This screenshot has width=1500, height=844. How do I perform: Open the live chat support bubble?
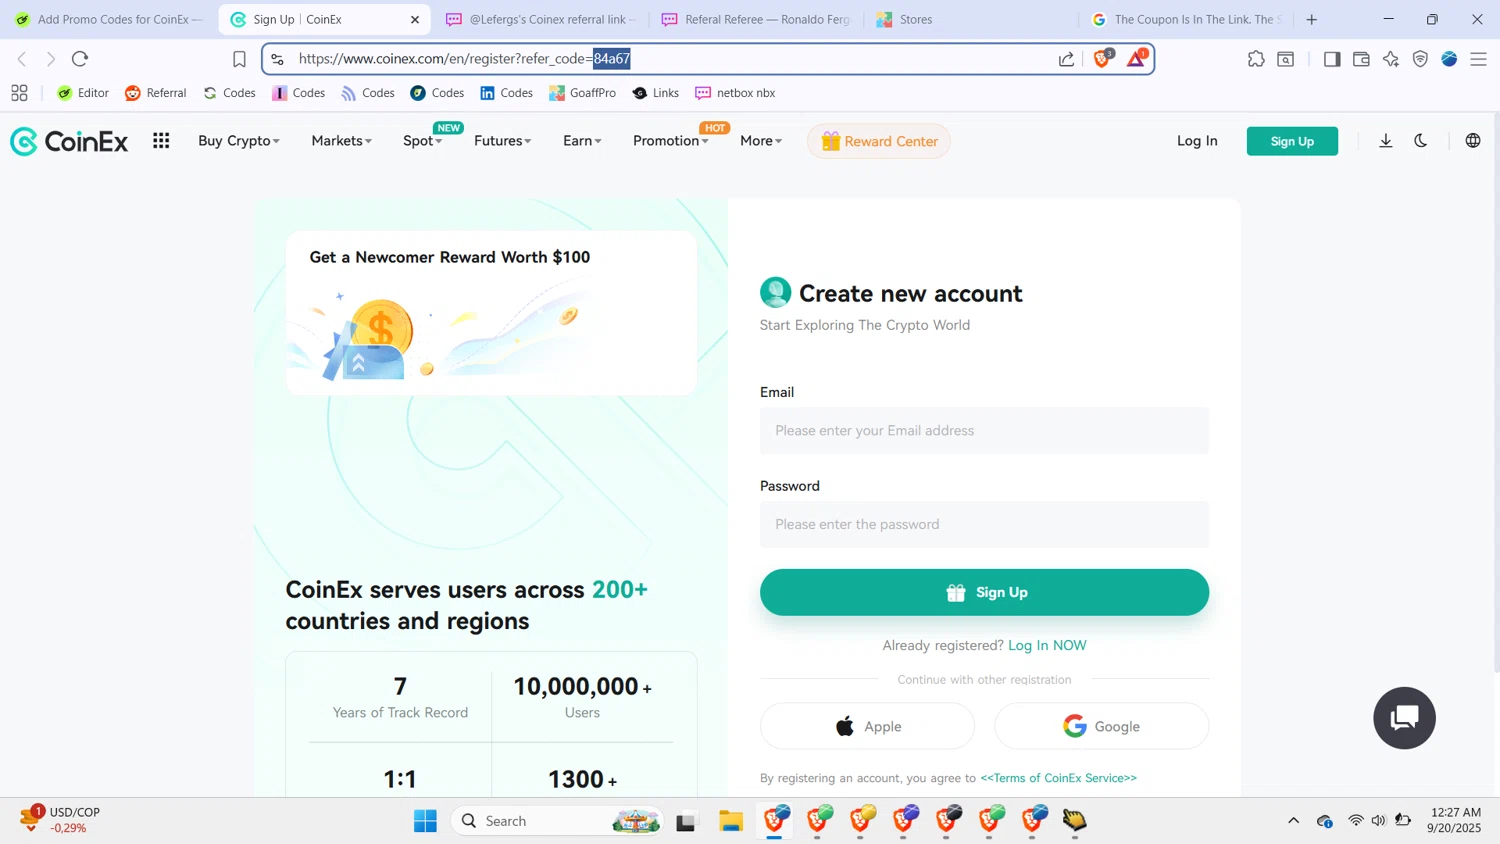point(1404,718)
